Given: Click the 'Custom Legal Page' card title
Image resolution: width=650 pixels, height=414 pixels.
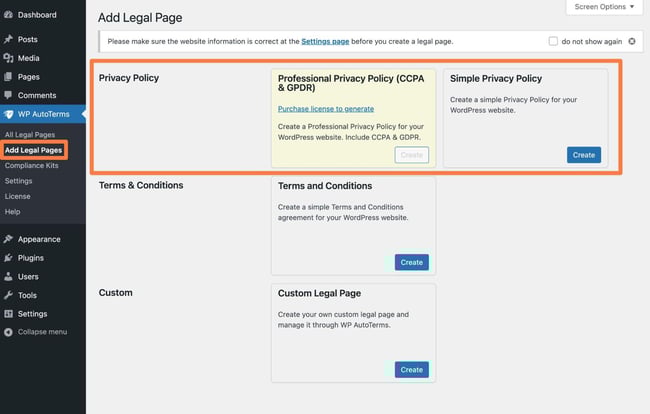Looking at the screenshot, I should (319, 293).
